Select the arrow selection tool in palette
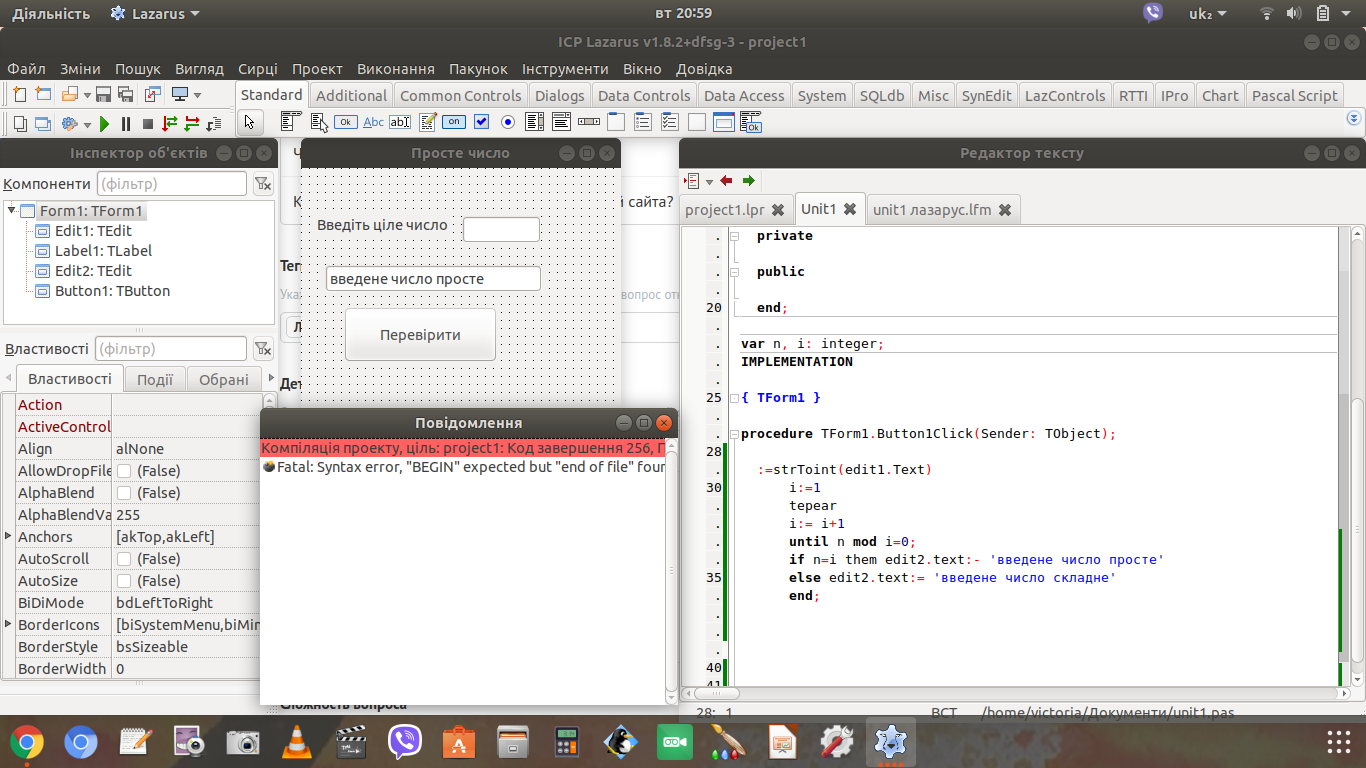This screenshot has width=1366, height=768. point(249,123)
